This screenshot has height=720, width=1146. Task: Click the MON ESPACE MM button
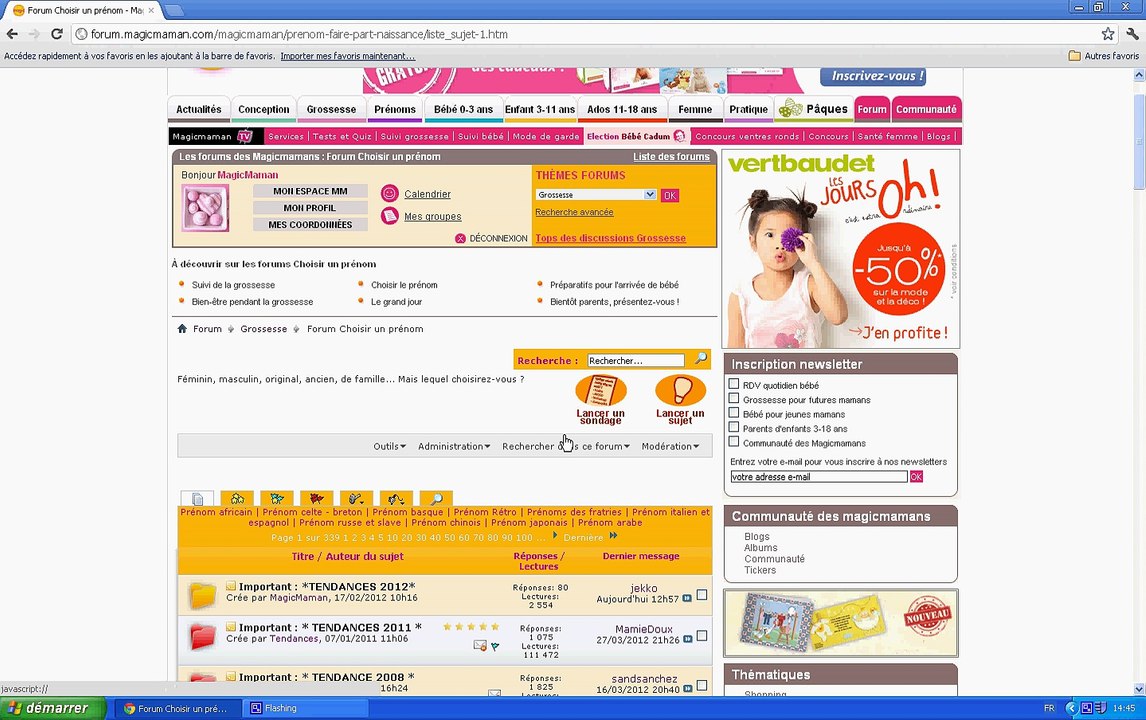[x=310, y=191]
